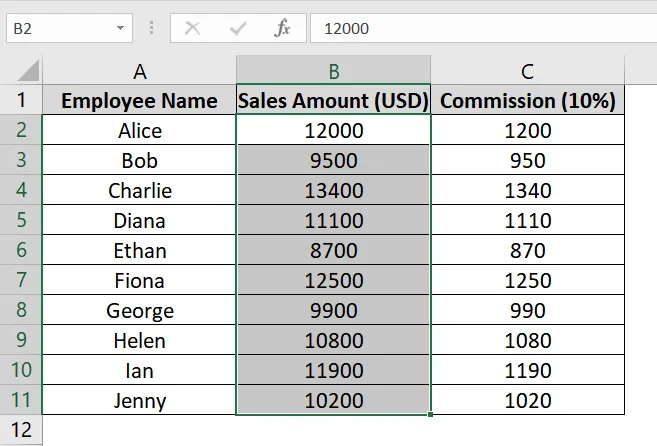
Task: Click the commission cell with 990
Action: [528, 310]
